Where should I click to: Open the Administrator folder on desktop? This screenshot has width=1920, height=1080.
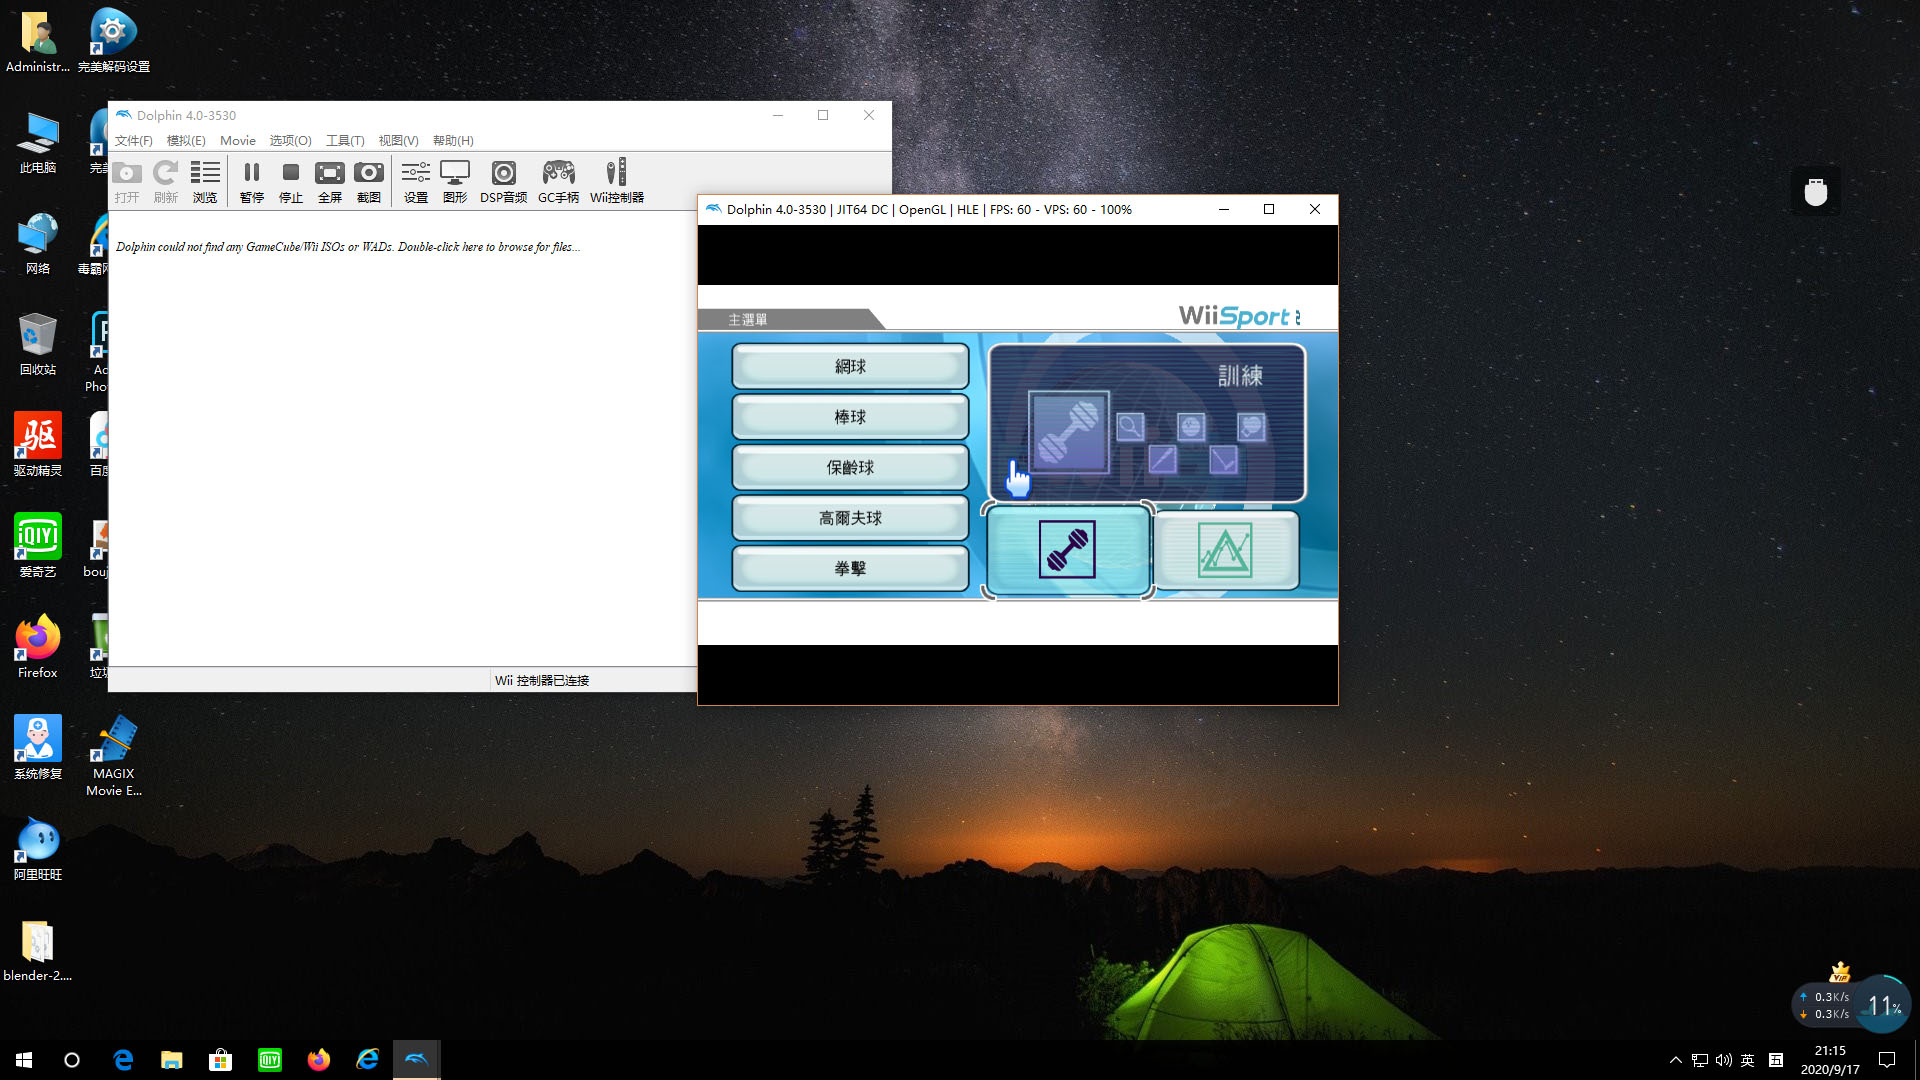pyautogui.click(x=38, y=42)
